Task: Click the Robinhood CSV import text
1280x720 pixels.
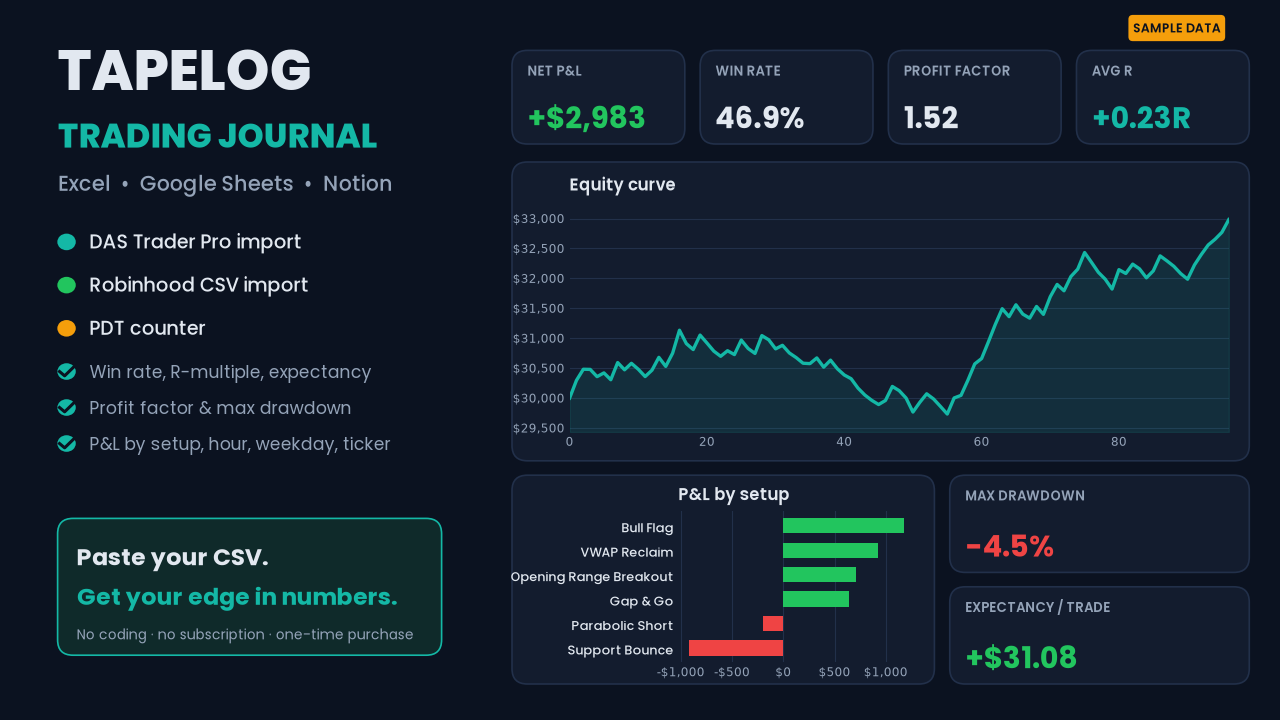Action: click(x=198, y=285)
